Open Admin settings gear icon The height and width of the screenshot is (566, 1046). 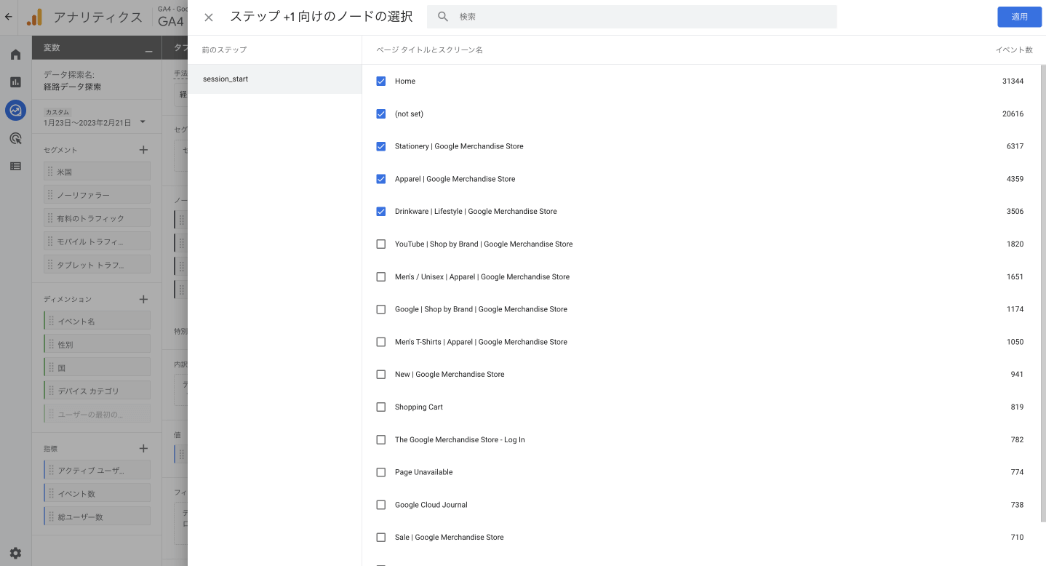click(15, 553)
